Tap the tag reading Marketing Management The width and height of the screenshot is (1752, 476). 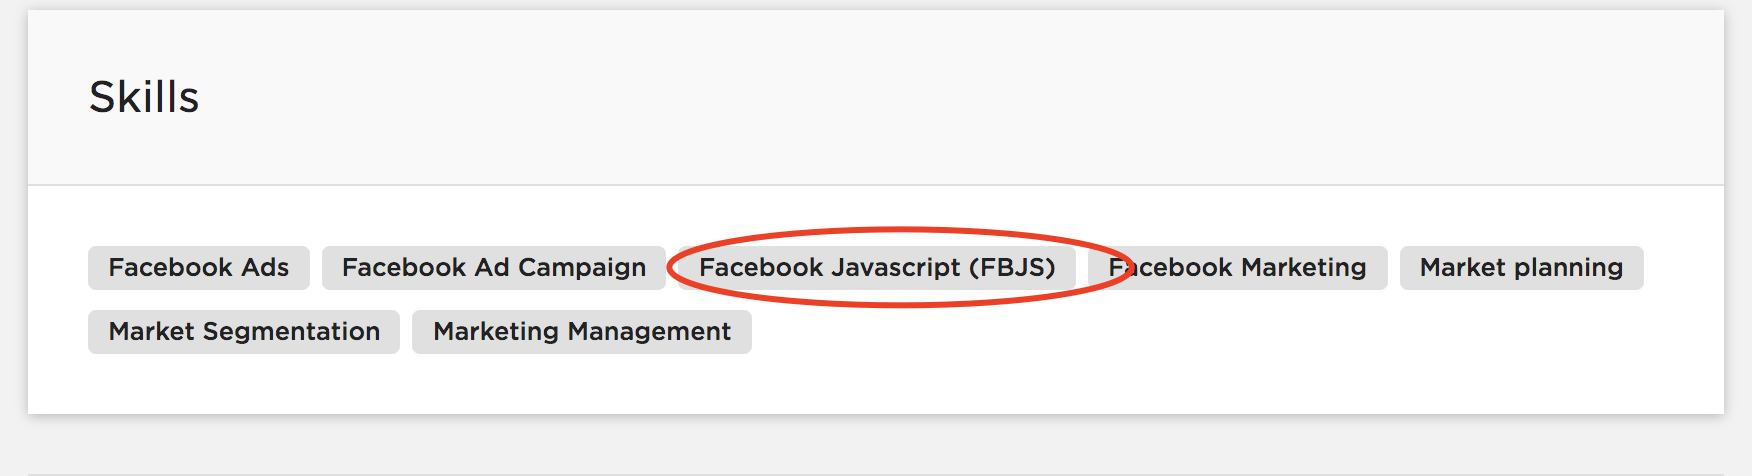pos(581,332)
